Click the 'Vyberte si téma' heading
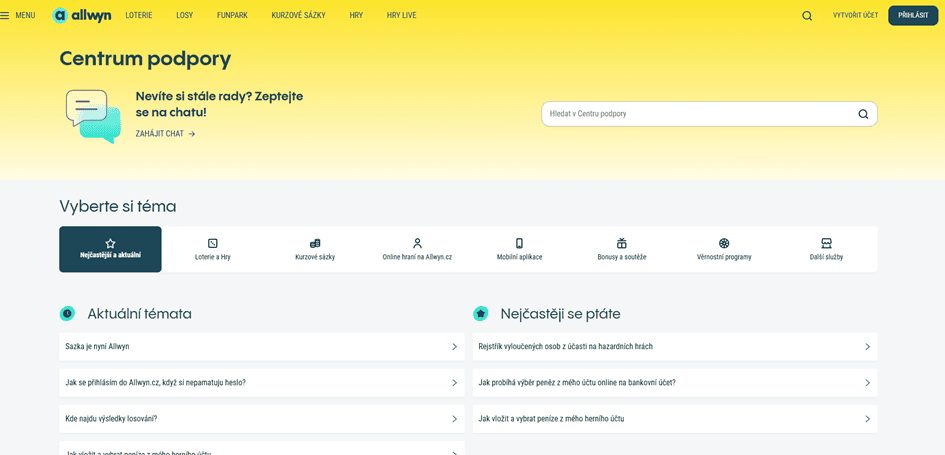 [118, 206]
